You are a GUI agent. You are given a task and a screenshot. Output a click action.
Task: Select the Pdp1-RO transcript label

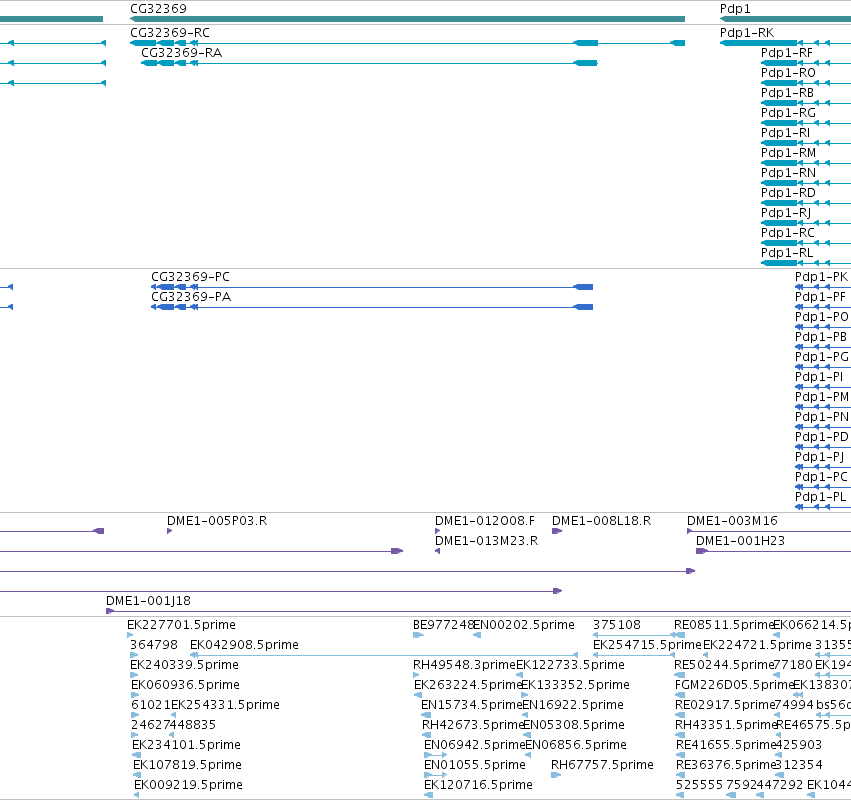click(788, 73)
